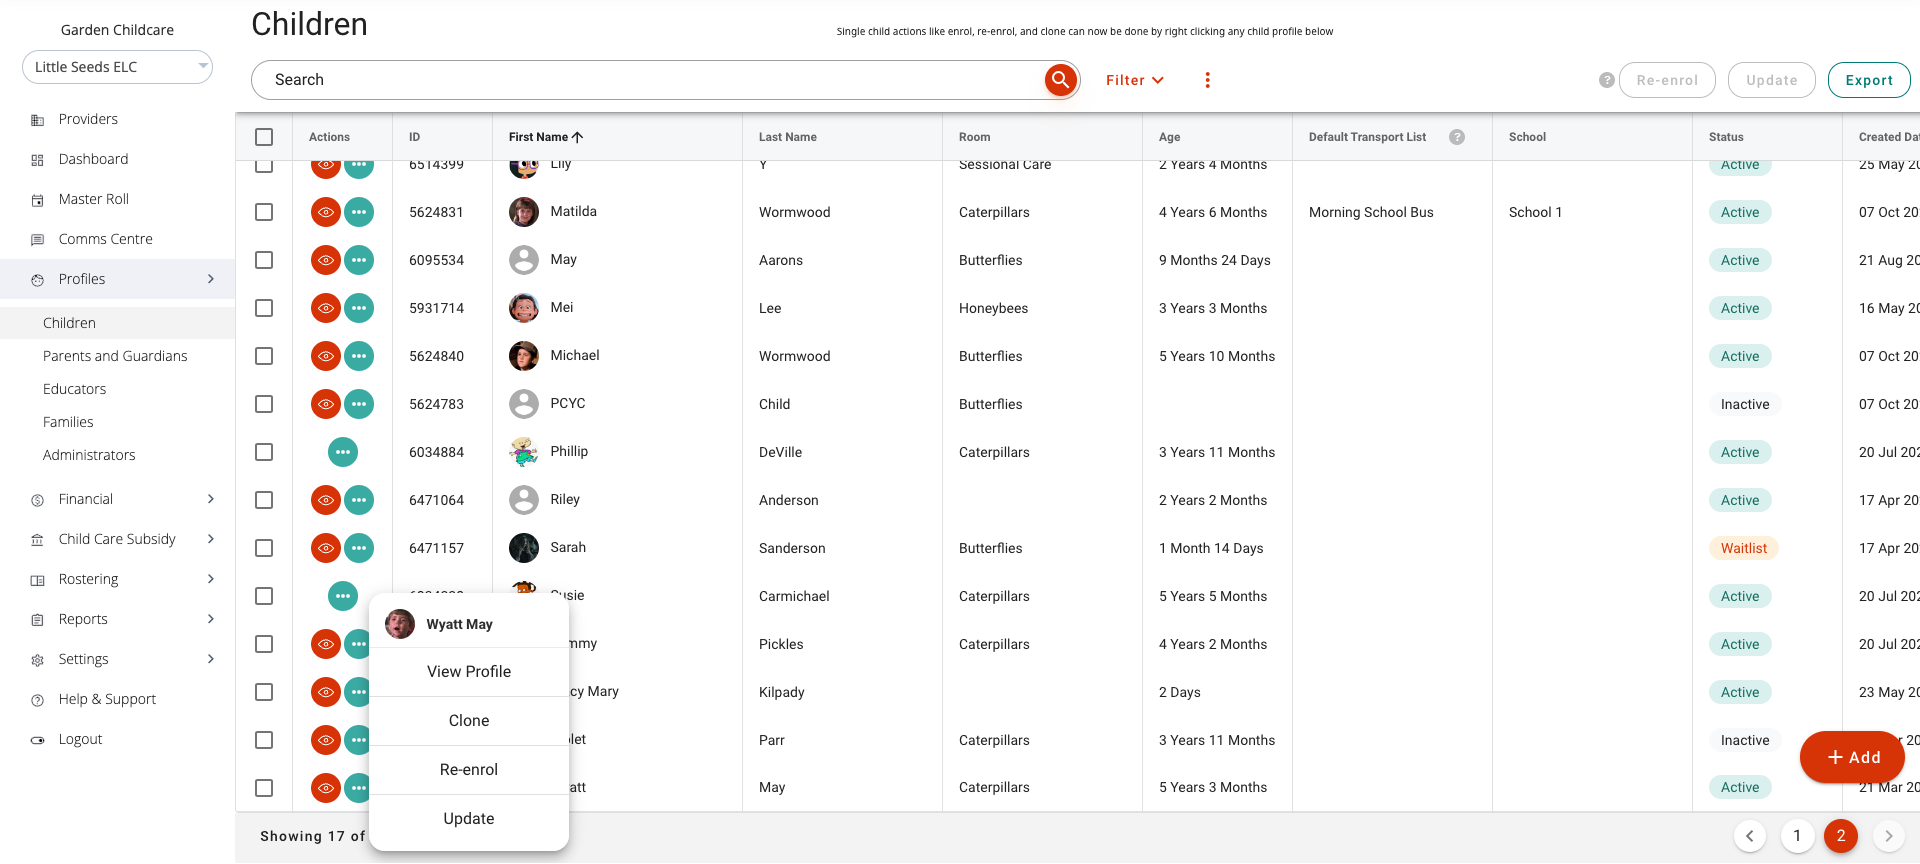Viewport: 1920px width, 864px height.
Task: Choose Clone from the context menu
Action: tap(469, 721)
